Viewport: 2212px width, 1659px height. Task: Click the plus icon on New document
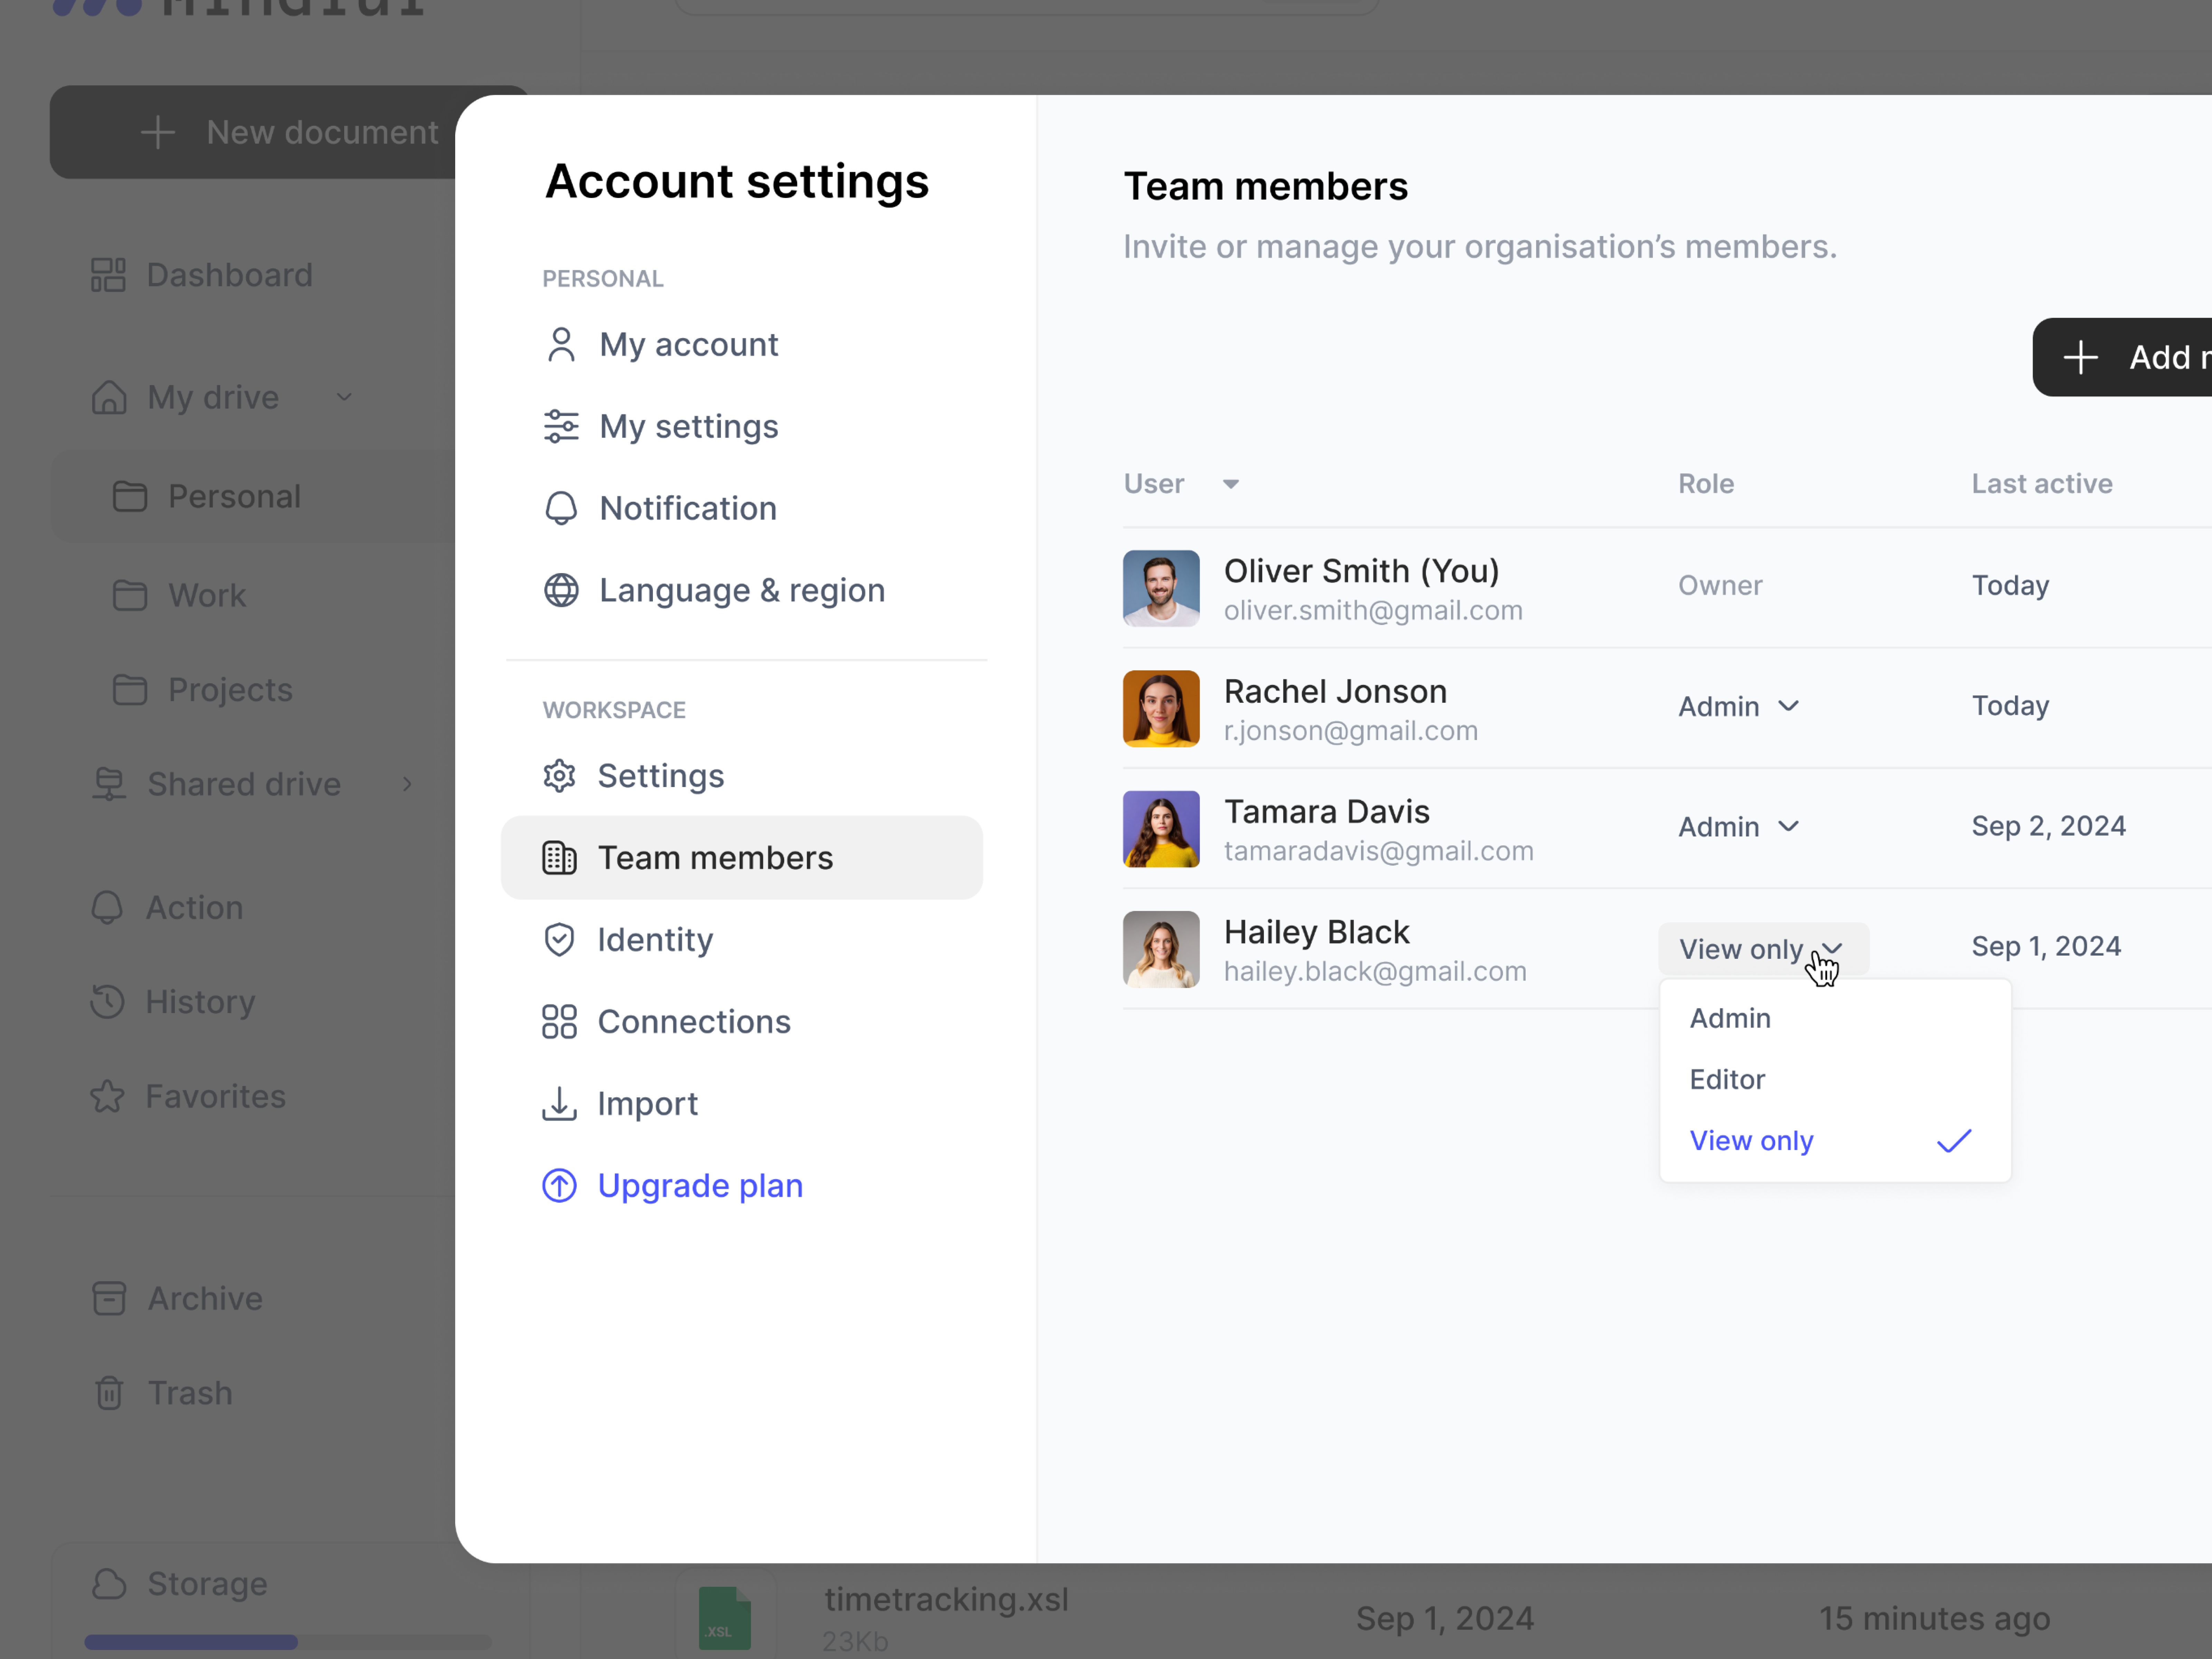pos(158,132)
